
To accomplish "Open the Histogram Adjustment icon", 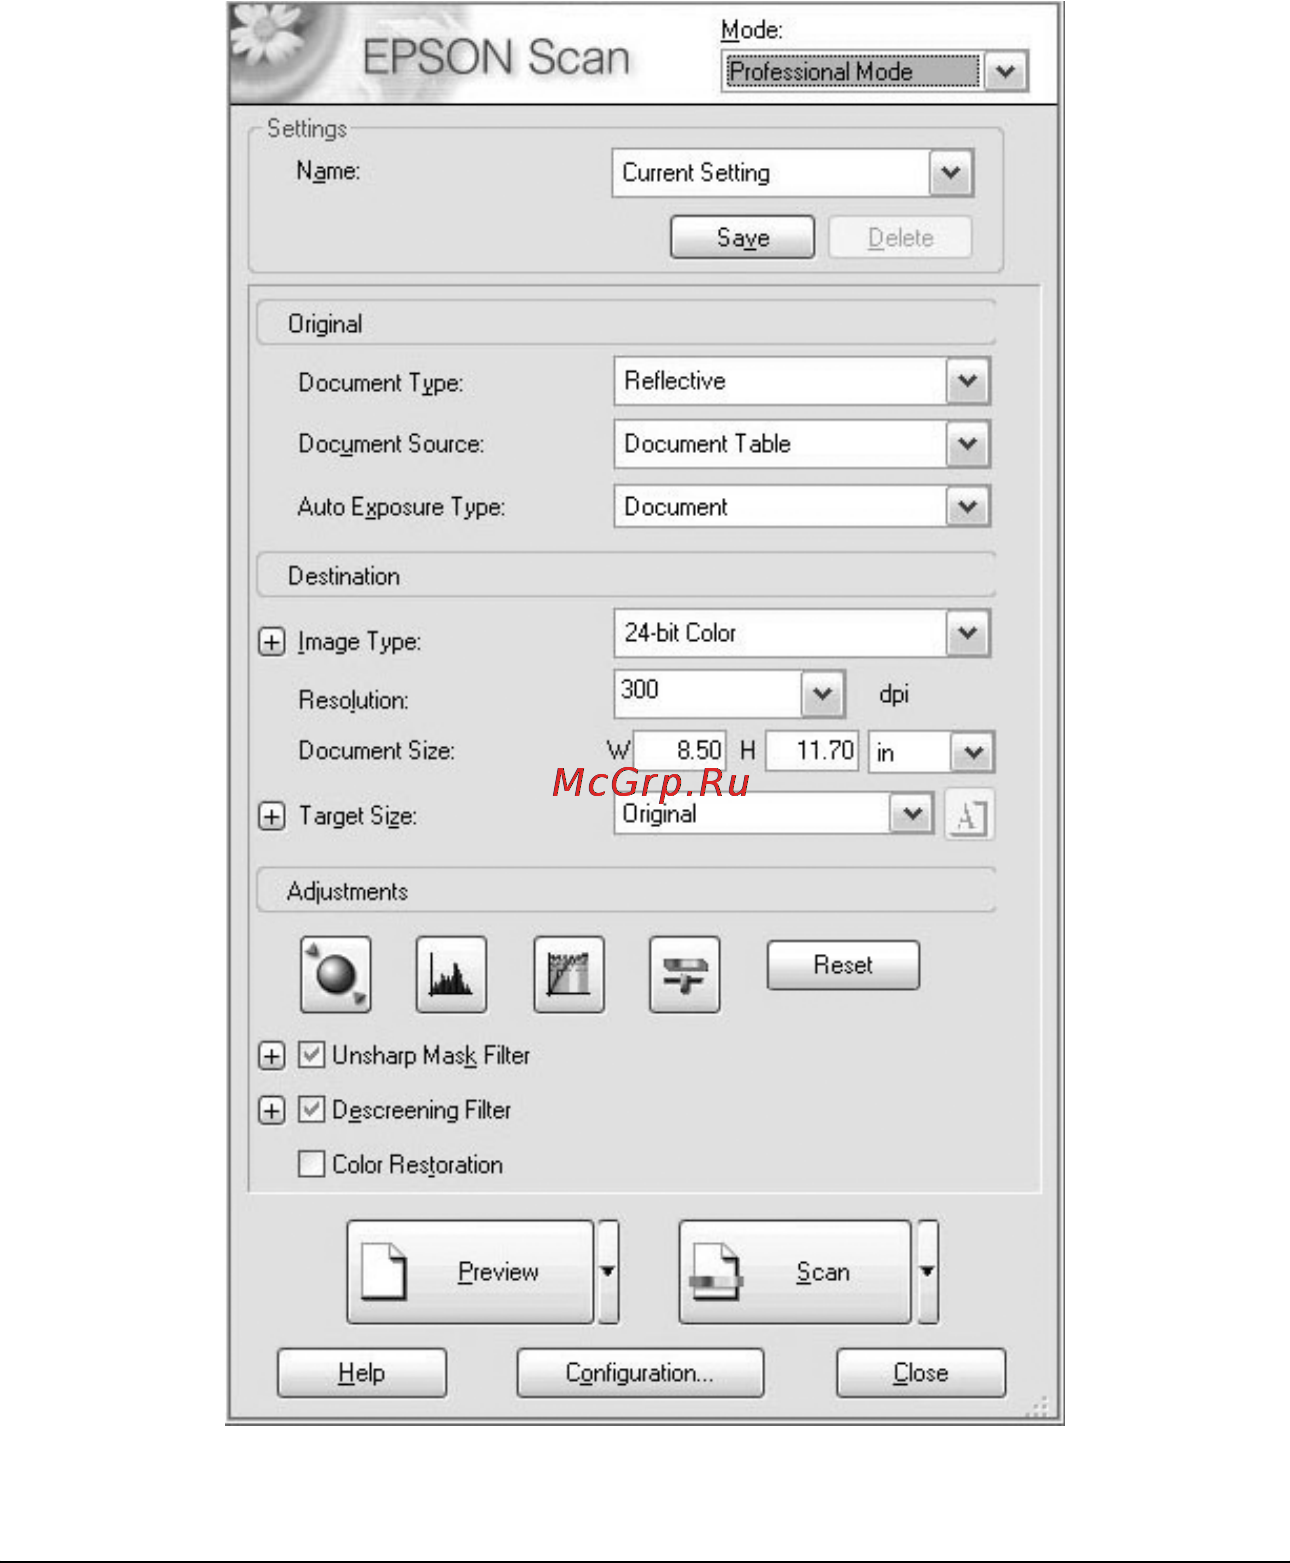I will 451,974.
